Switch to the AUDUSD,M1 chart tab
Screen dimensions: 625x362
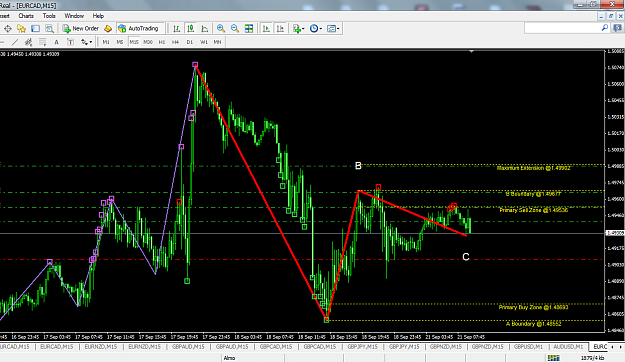pos(568,347)
